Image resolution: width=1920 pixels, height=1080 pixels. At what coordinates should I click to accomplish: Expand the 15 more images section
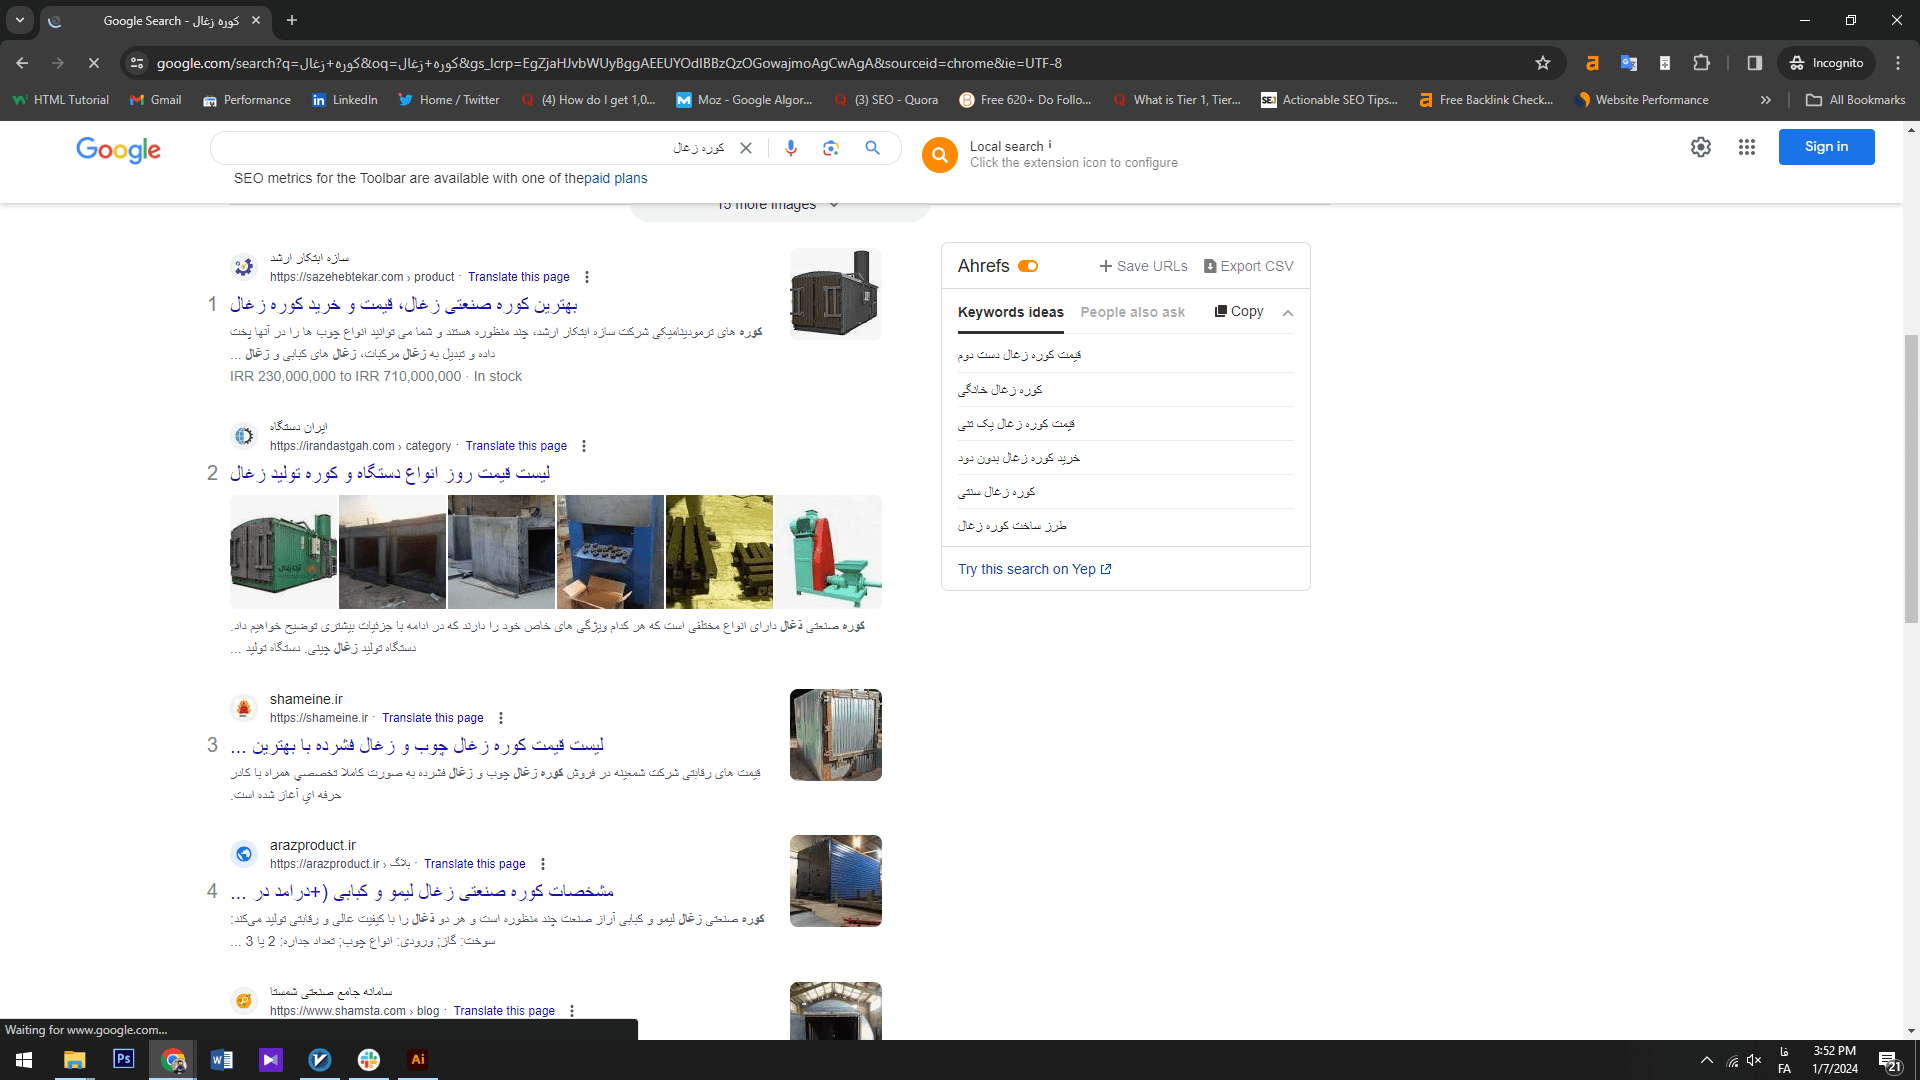779,206
